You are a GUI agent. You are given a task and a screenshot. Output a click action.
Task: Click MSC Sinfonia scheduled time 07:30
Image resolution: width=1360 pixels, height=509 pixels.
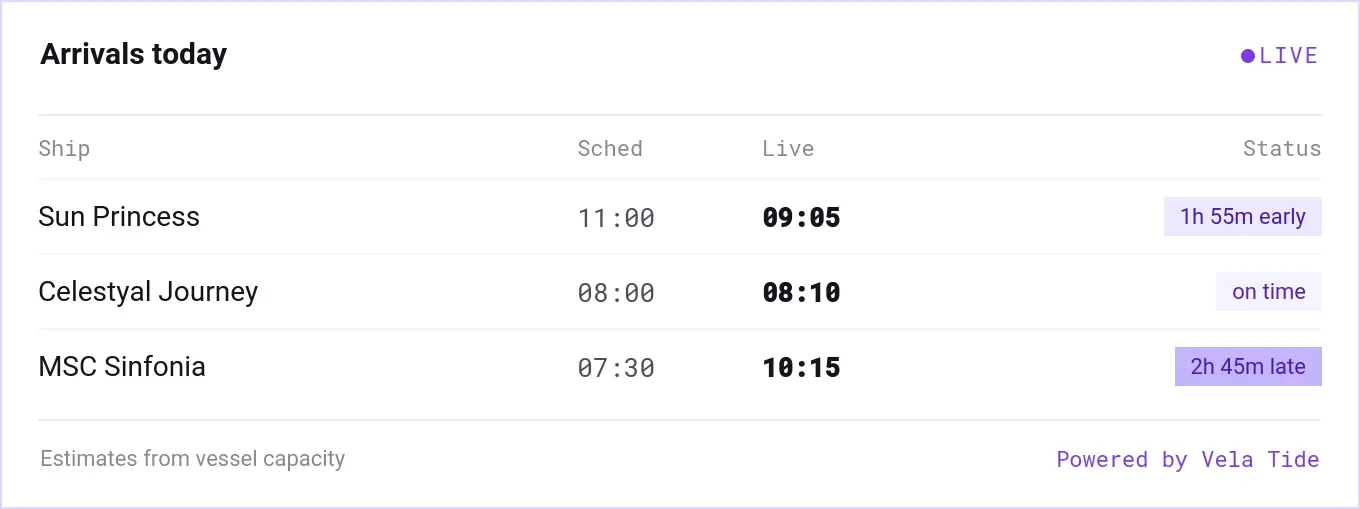tap(616, 368)
